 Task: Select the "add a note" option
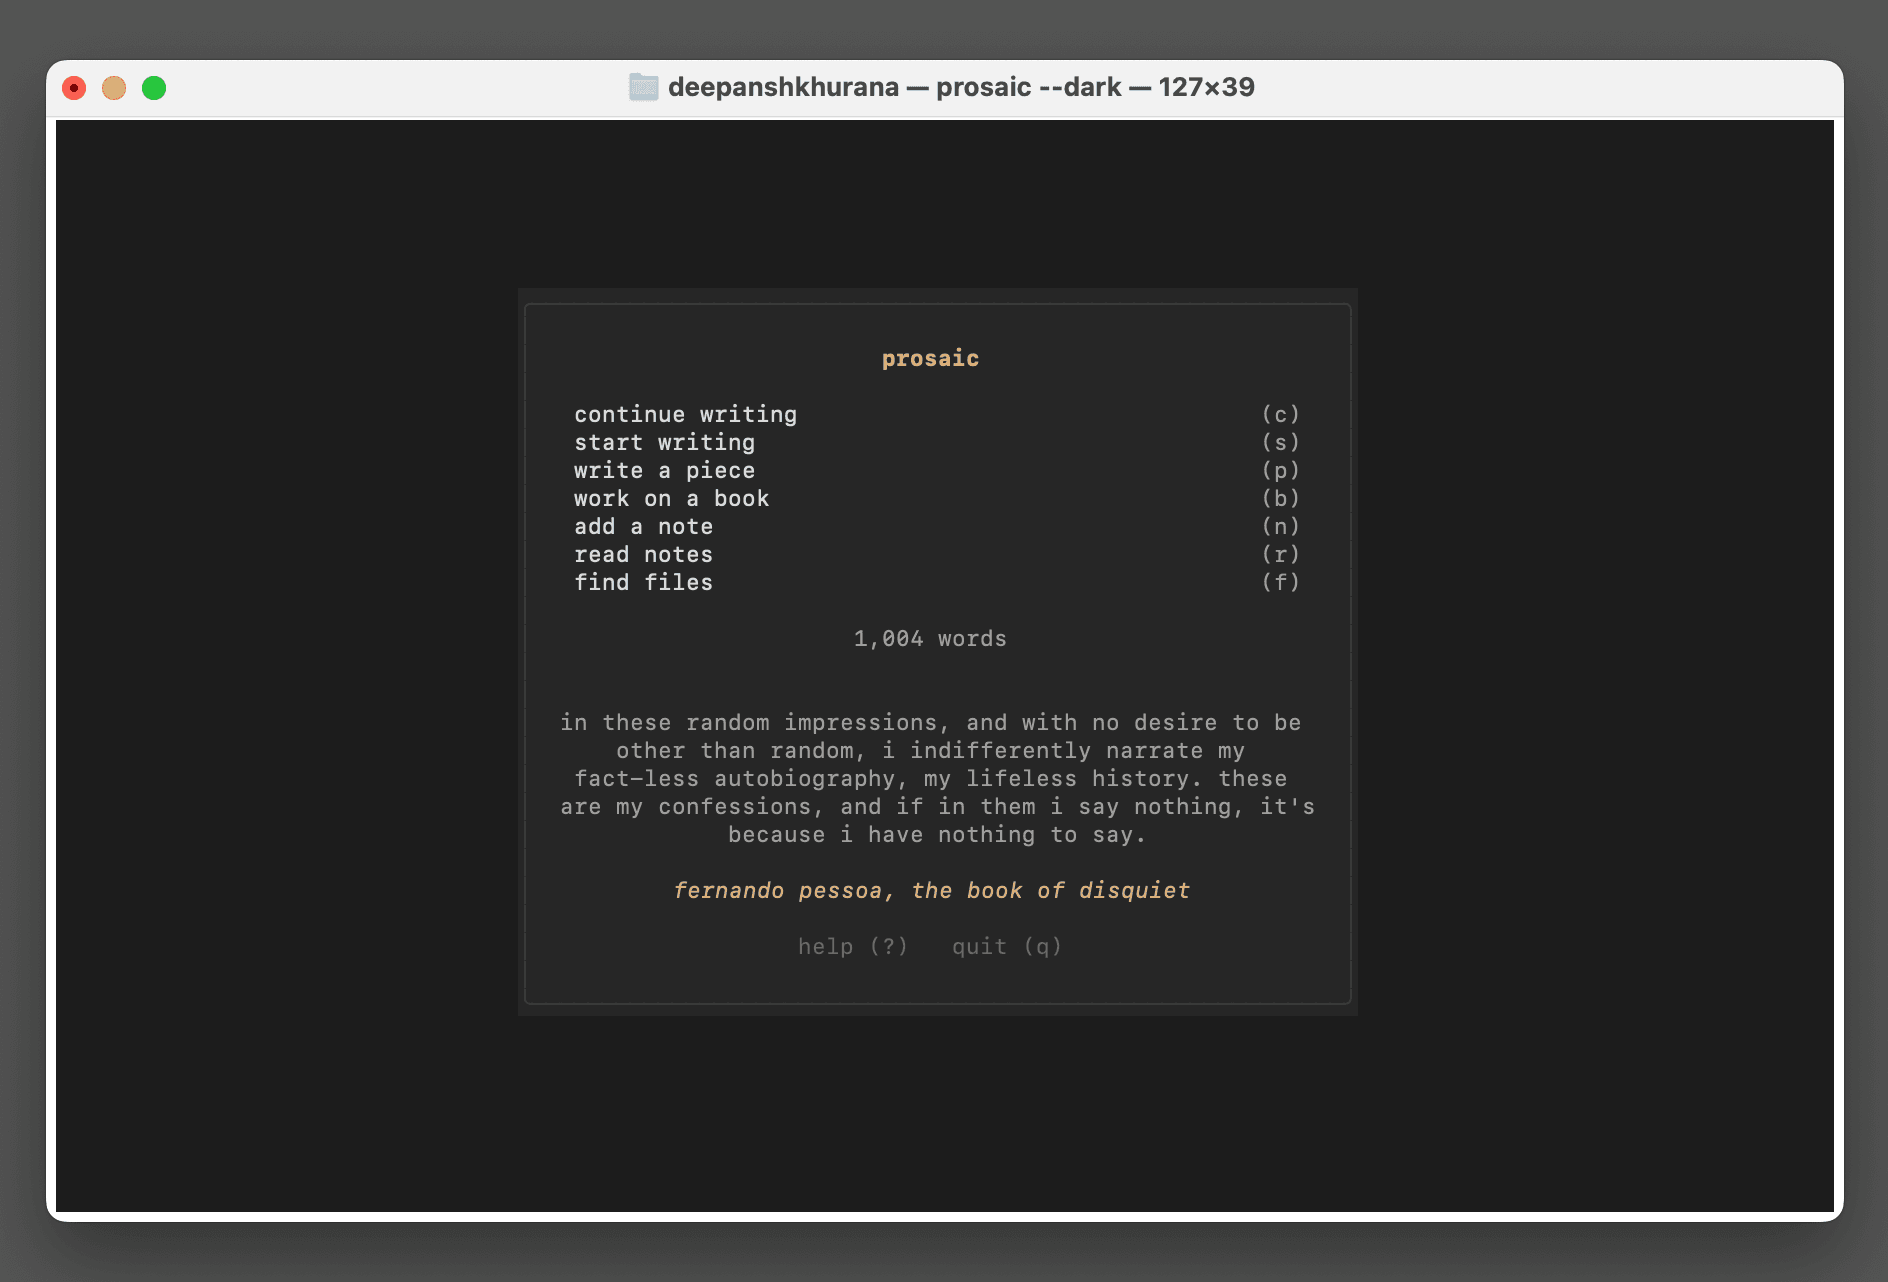click(x=644, y=526)
